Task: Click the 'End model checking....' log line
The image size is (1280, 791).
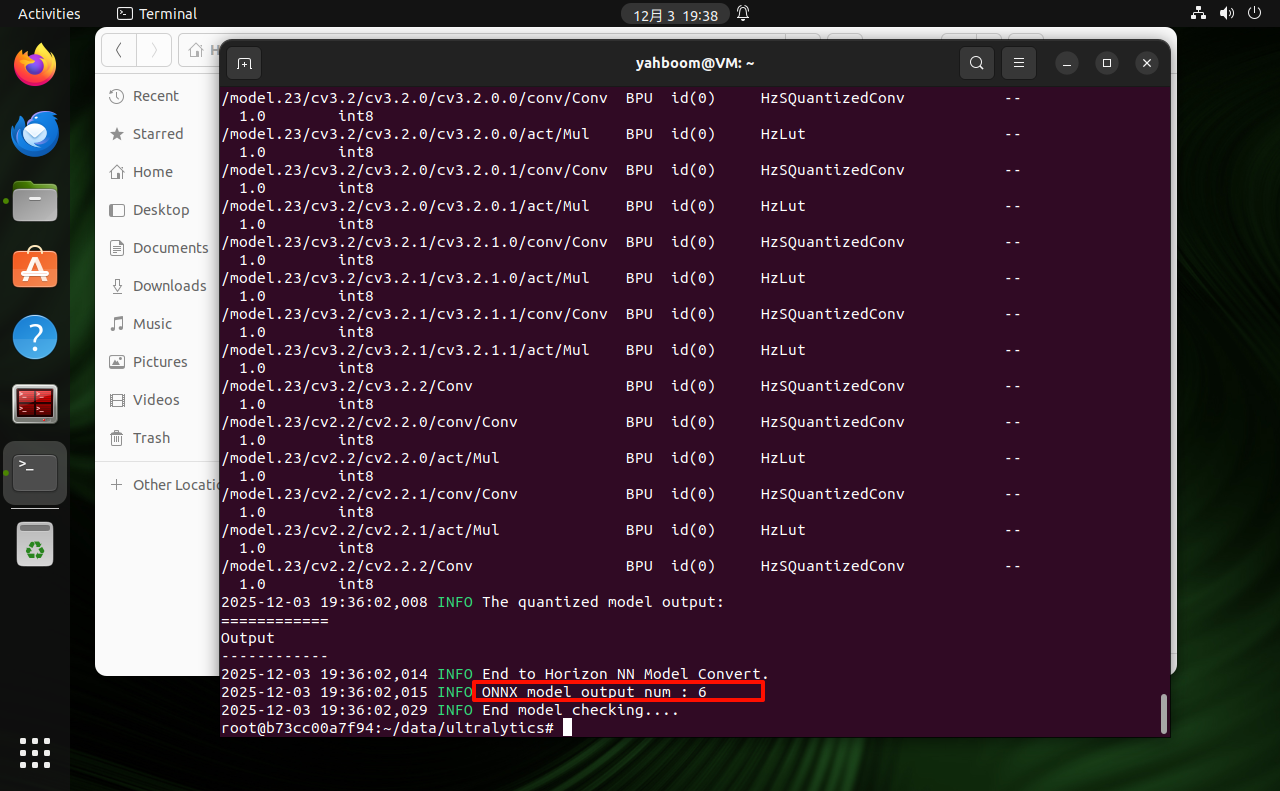Action: pyautogui.click(x=580, y=710)
